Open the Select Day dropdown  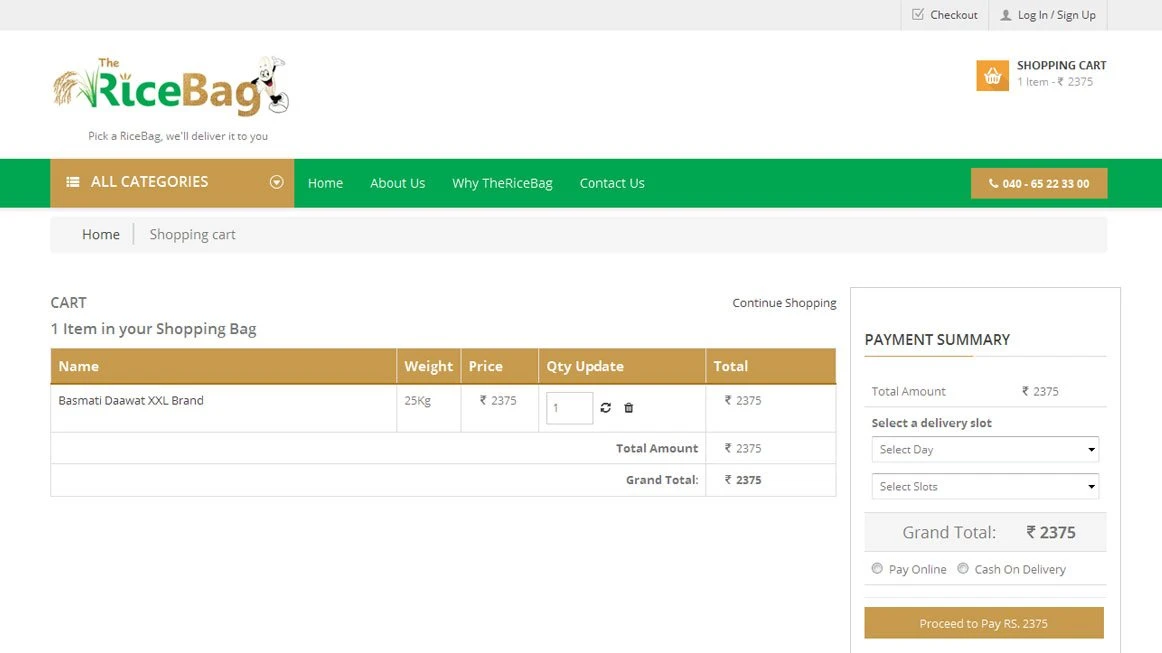[x=985, y=450]
